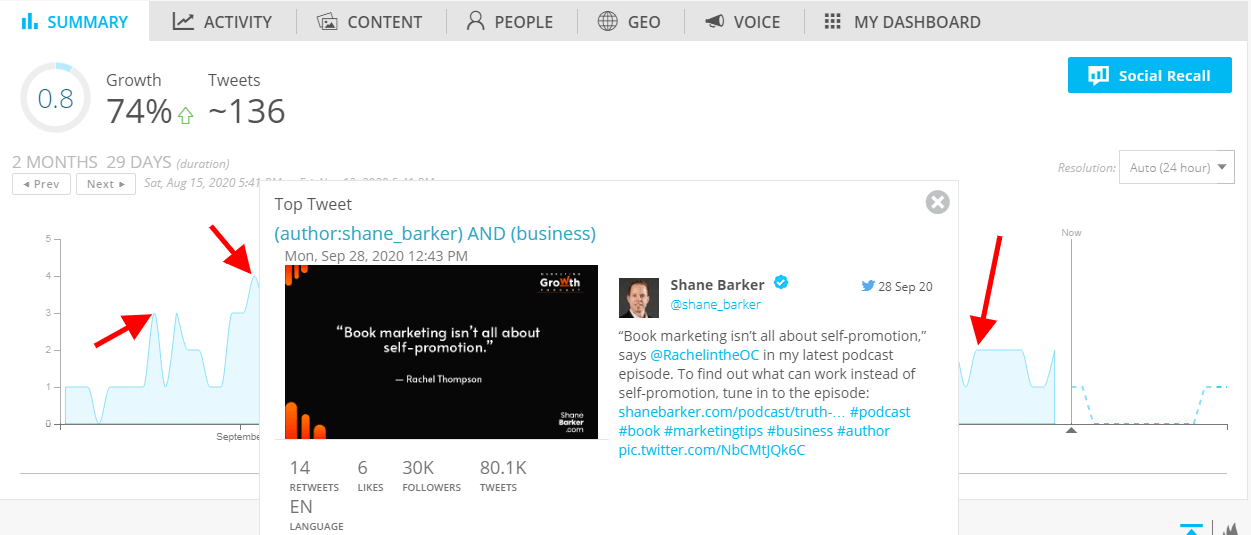Click the Now marker triangle on timeline

tap(1071, 430)
